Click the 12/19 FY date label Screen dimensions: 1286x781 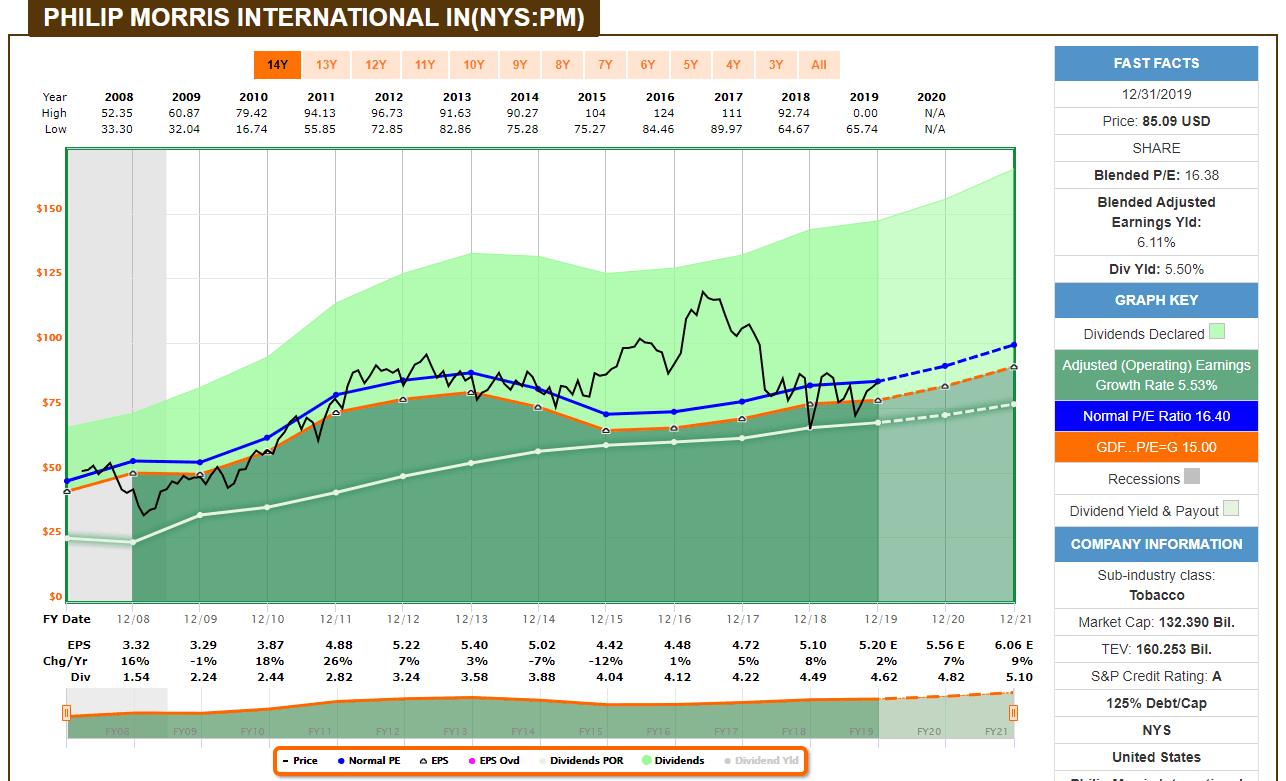click(x=878, y=619)
